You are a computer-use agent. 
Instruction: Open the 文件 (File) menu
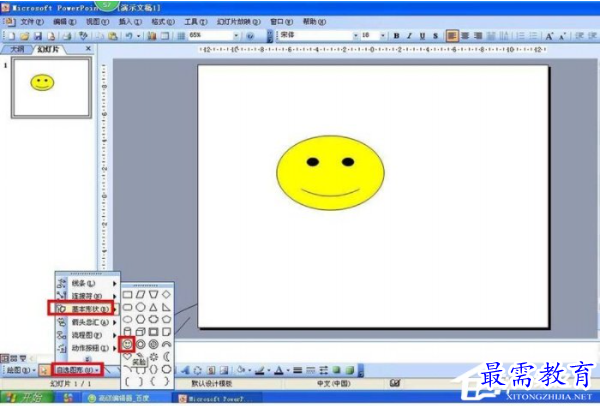32,22
